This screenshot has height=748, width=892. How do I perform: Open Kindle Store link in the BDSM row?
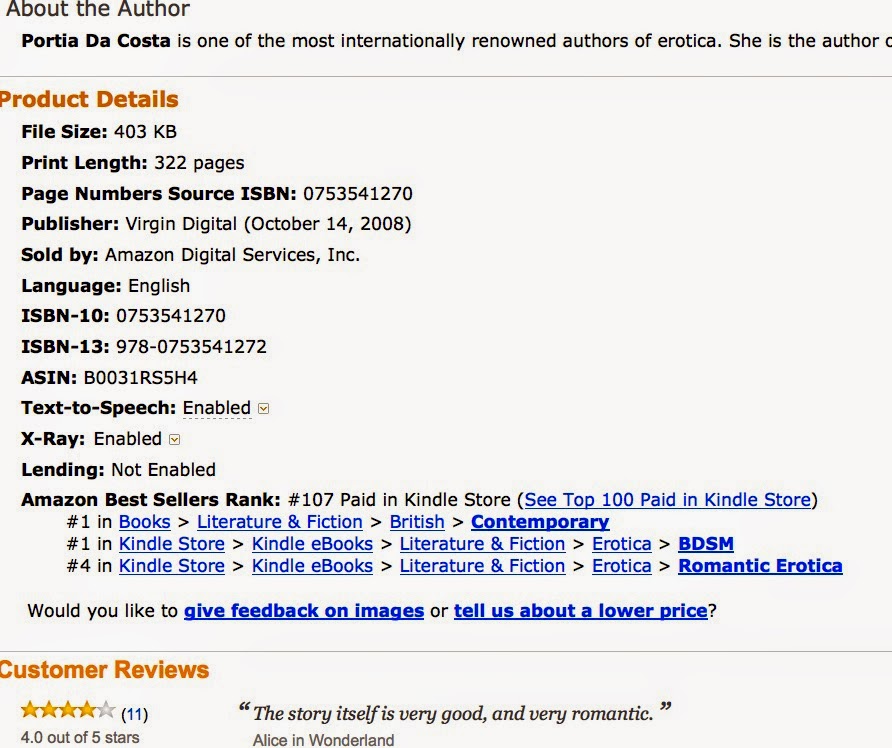(x=172, y=544)
